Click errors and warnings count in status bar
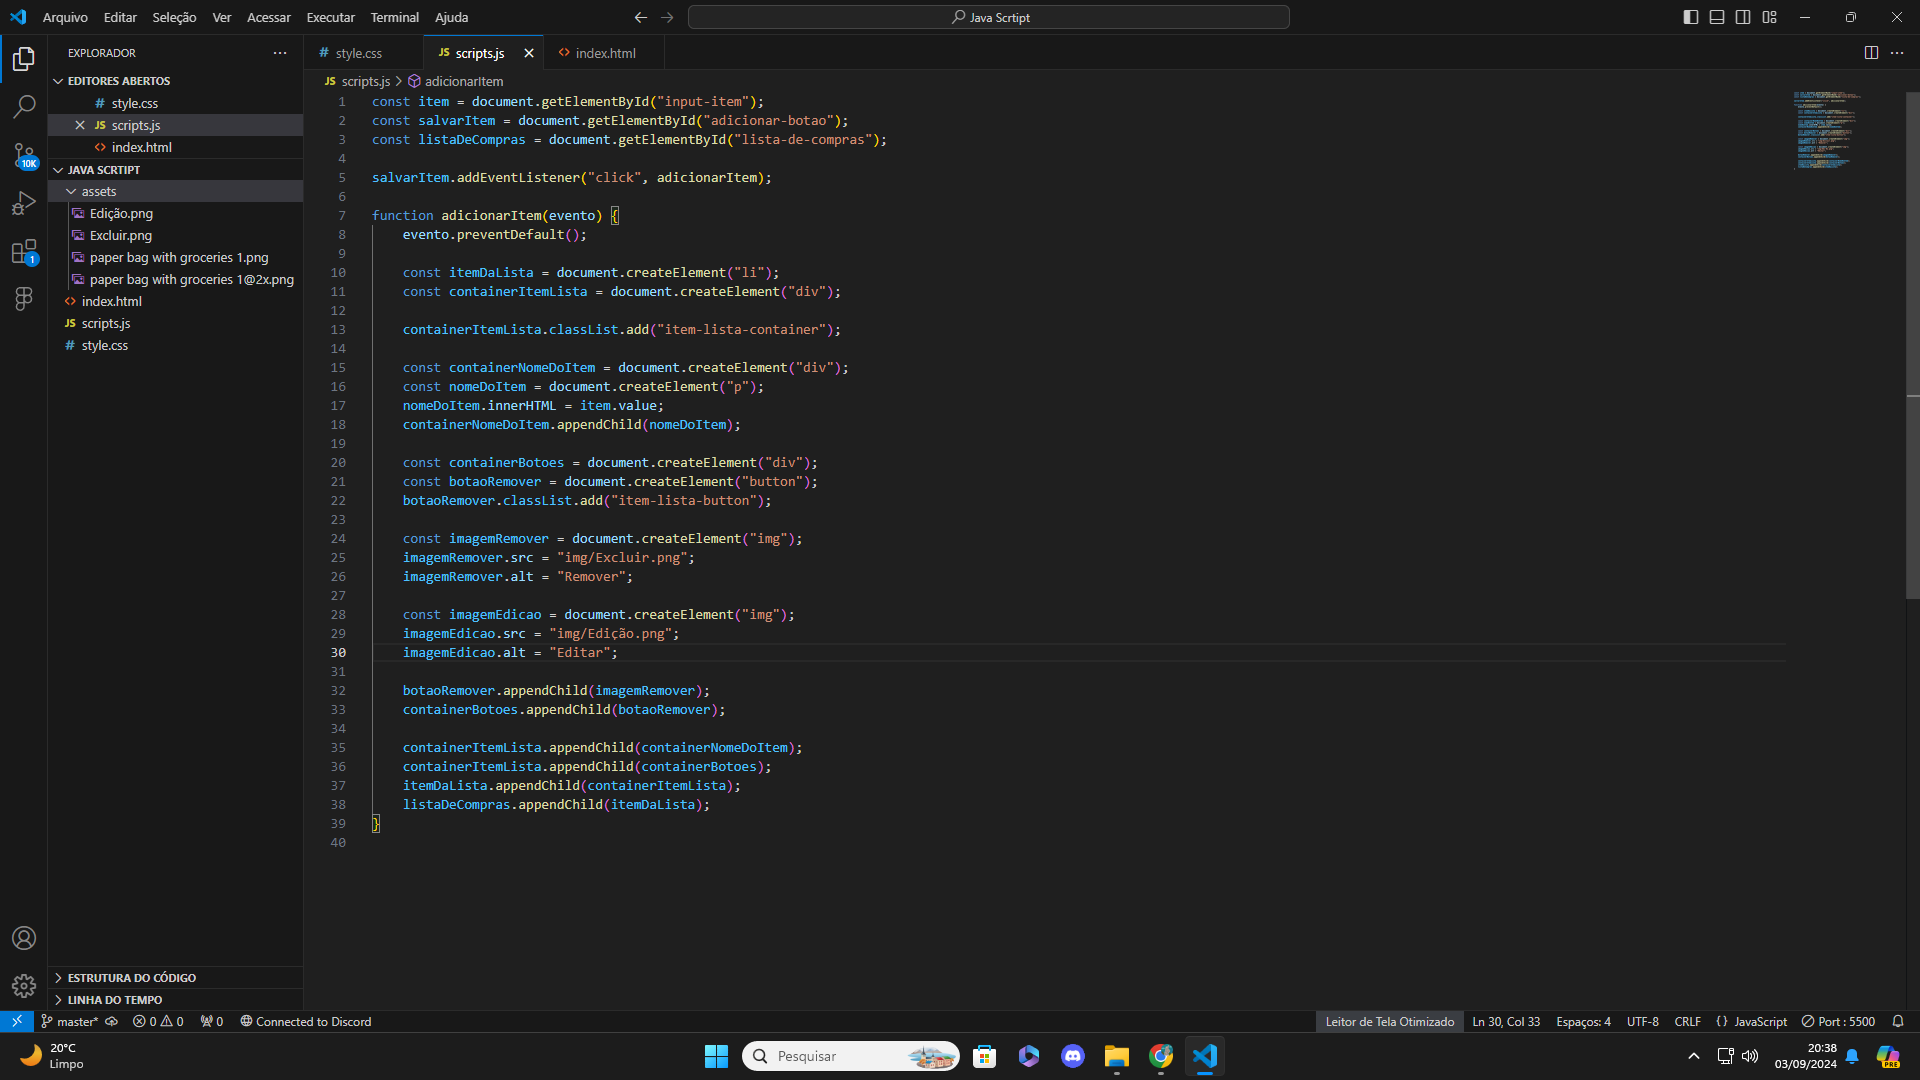 pos(158,1021)
